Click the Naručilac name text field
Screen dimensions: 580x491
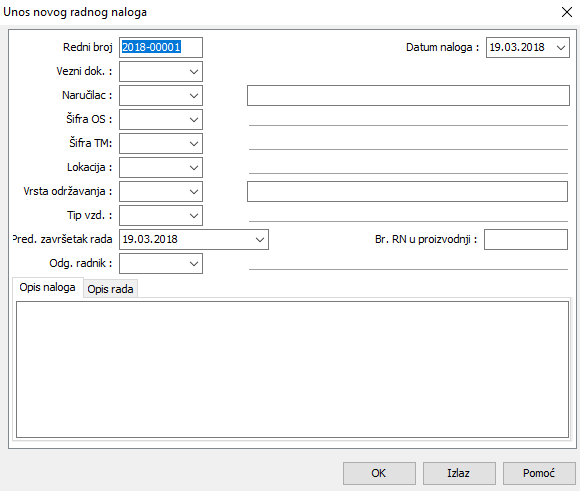pyautogui.click(x=408, y=95)
